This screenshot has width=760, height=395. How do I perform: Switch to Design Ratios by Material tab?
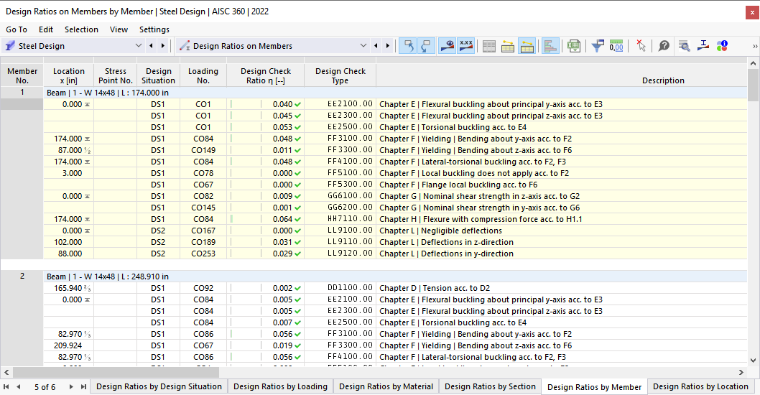[x=386, y=386]
